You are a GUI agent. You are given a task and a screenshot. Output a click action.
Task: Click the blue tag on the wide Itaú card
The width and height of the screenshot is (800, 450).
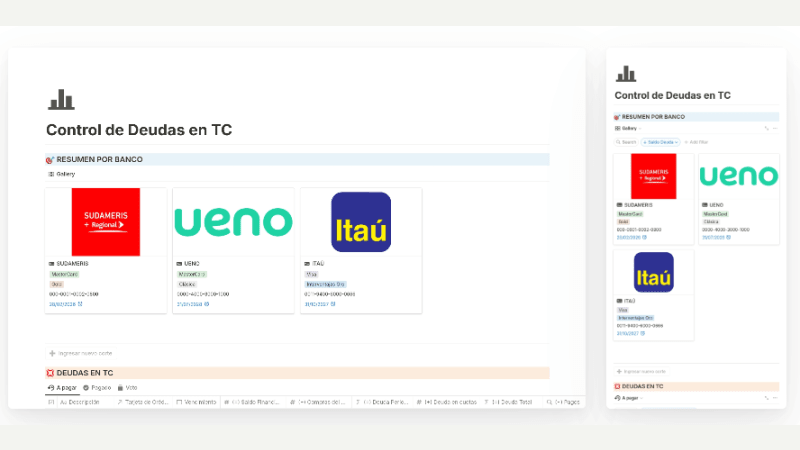tap(326, 284)
